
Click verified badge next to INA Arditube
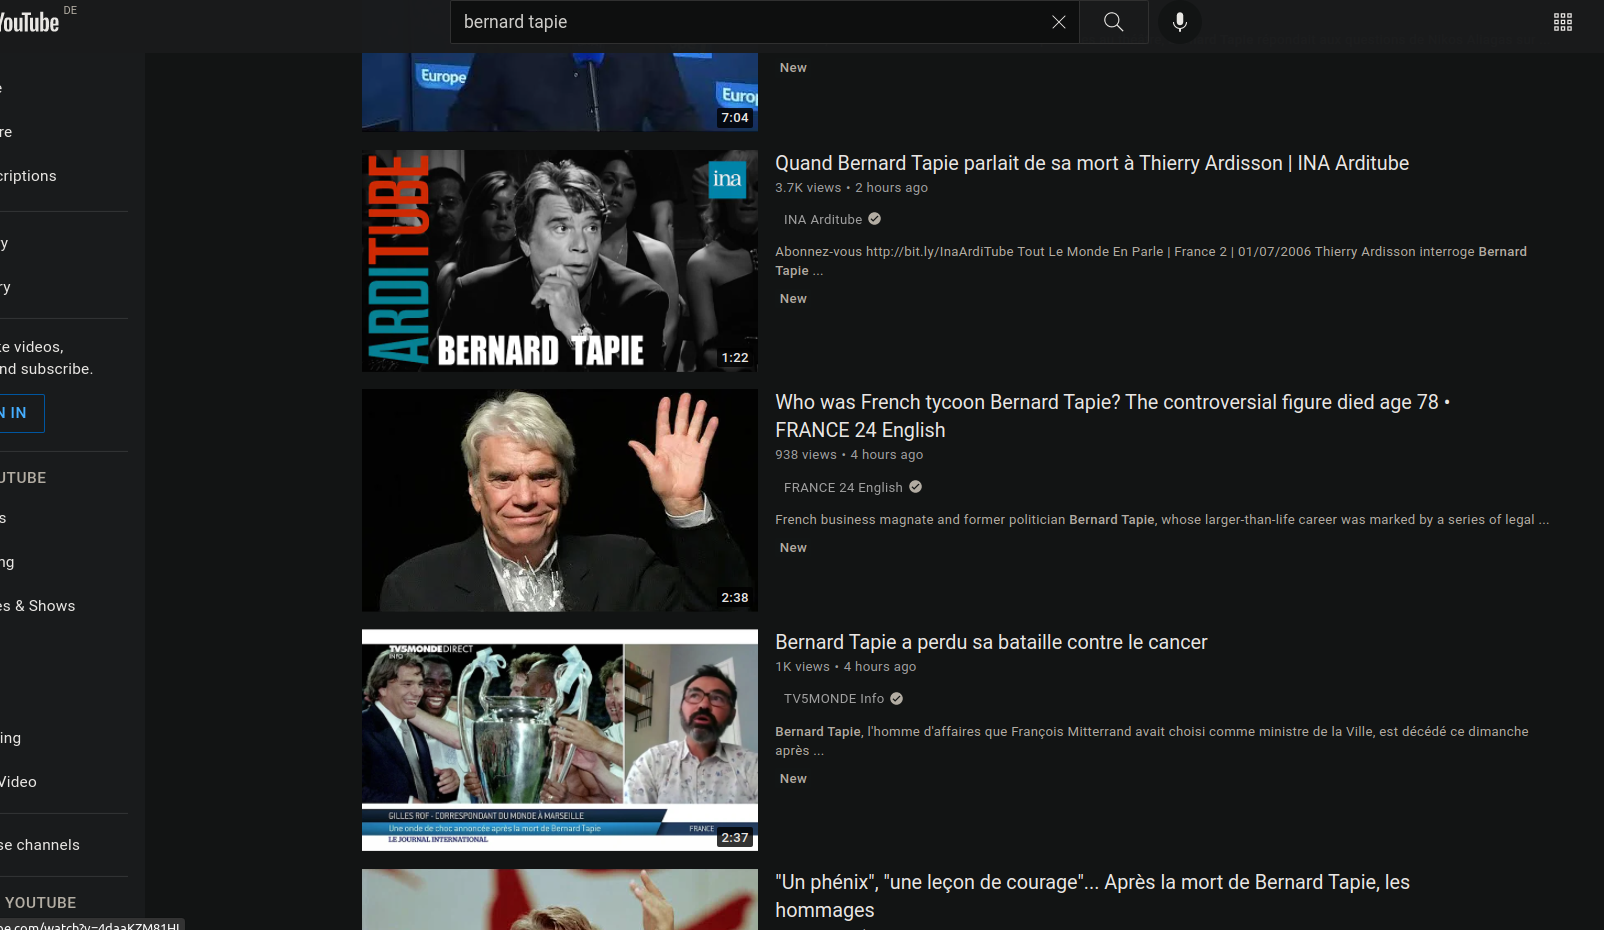point(875,219)
